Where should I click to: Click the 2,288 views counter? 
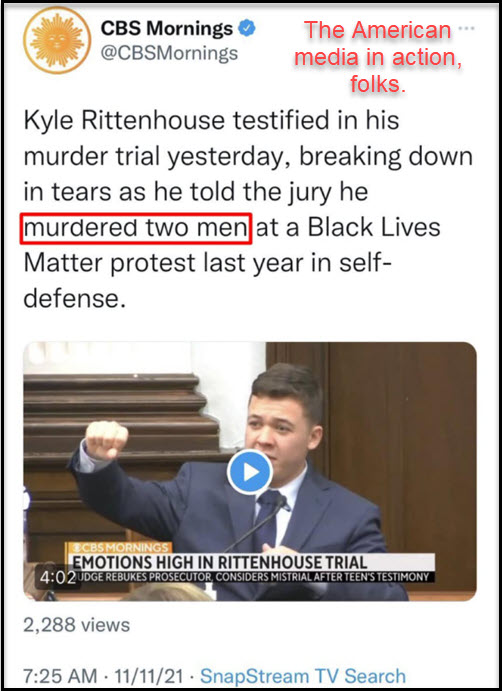(x=76, y=625)
